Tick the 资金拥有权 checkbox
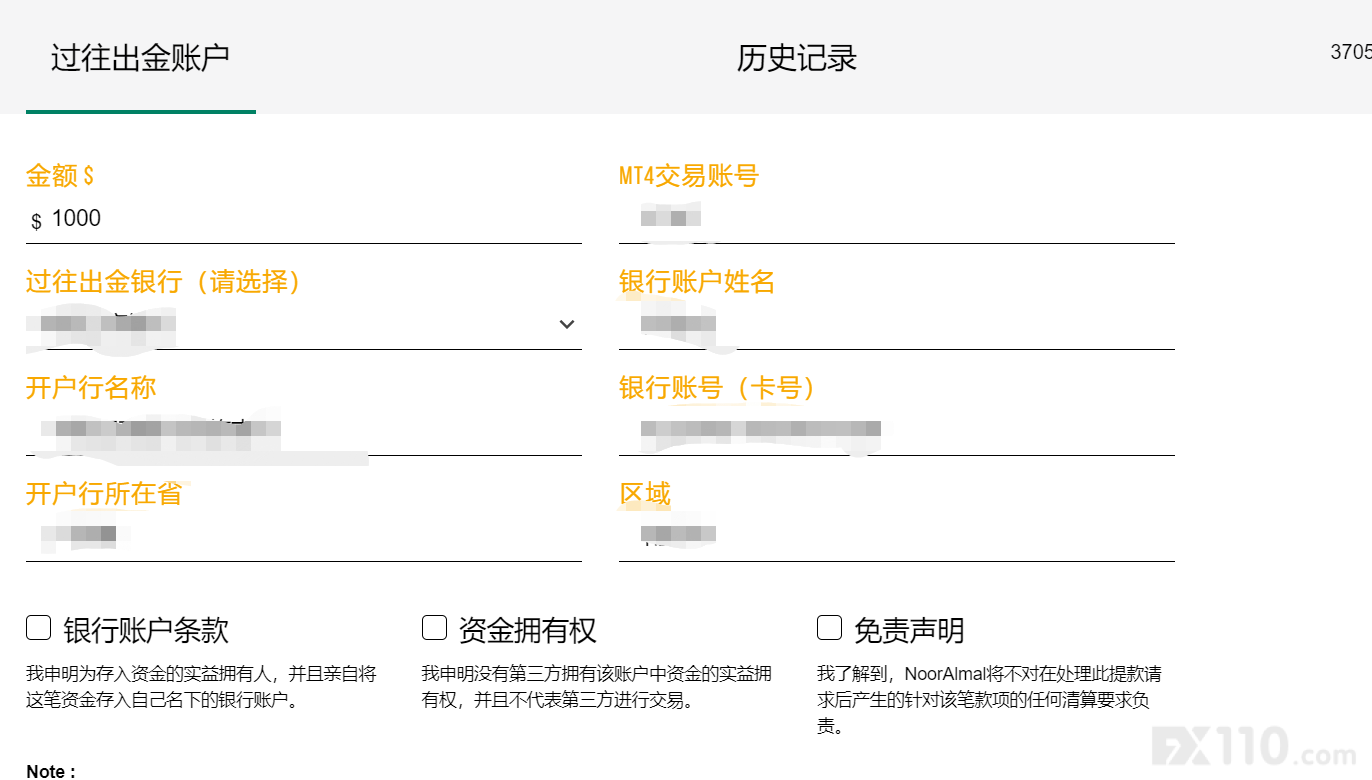 pos(434,628)
